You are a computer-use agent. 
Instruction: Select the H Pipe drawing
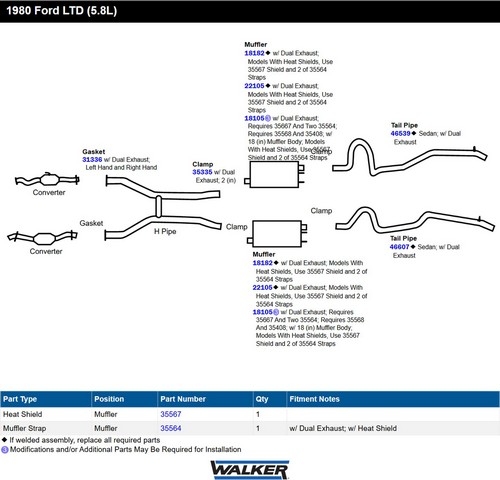[x=163, y=208]
